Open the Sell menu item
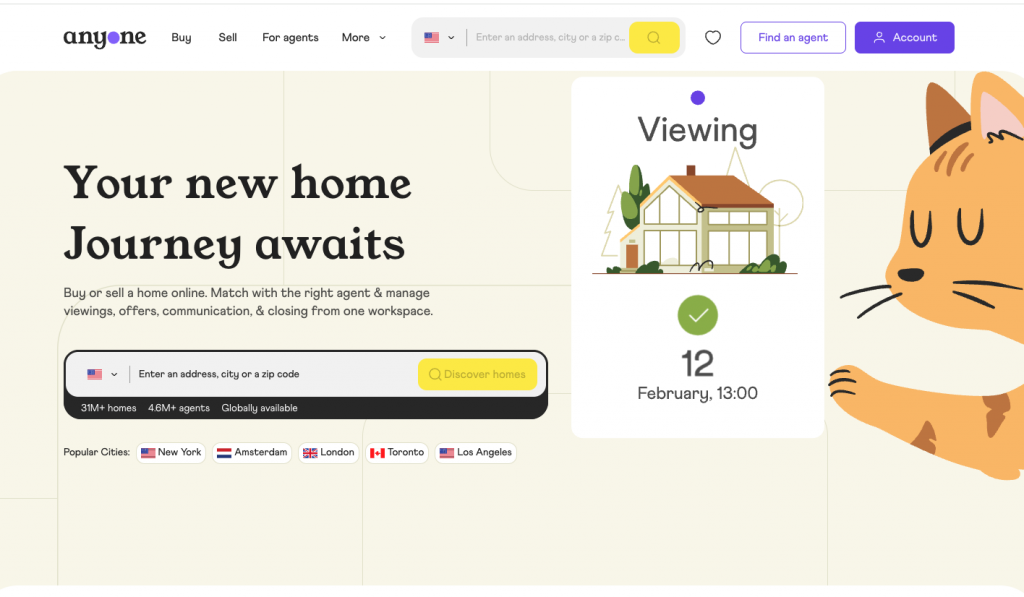Screen dimensions: 1024x597 (227, 38)
